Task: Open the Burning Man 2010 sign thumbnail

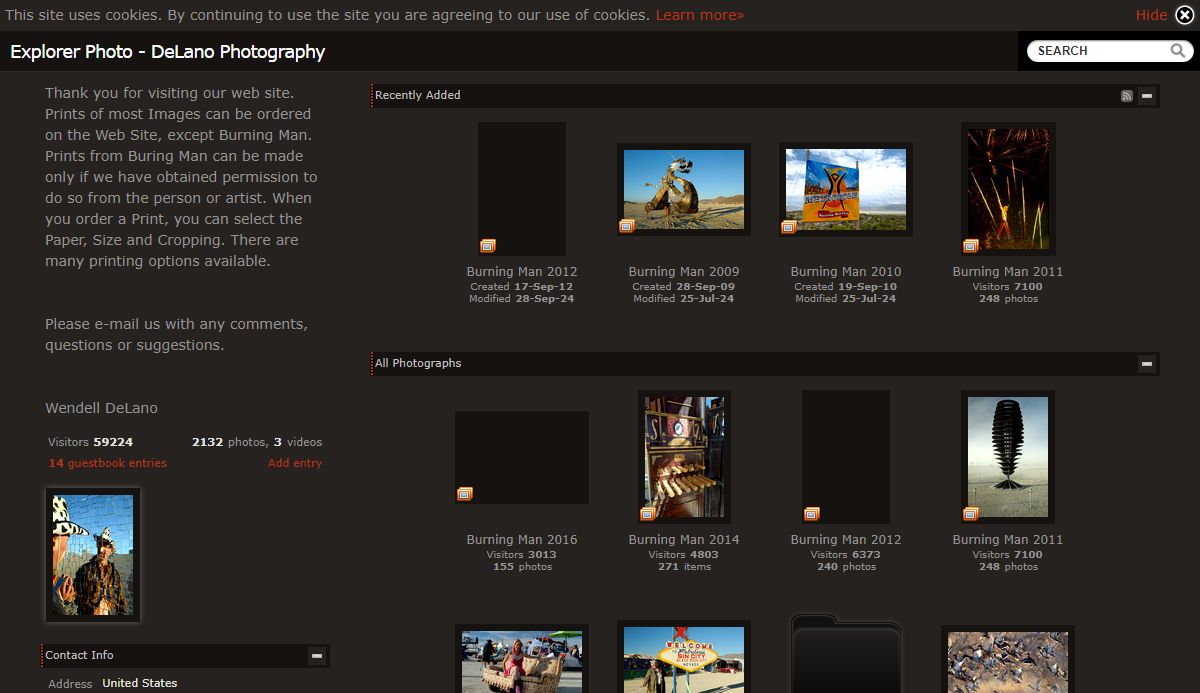Action: point(846,189)
